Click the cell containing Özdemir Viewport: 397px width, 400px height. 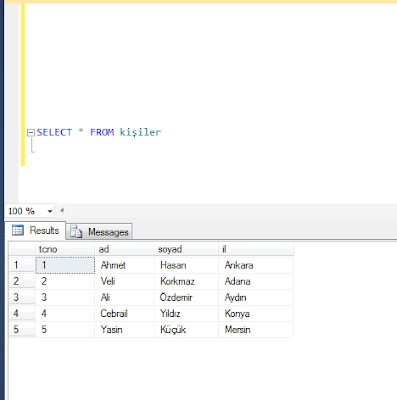click(x=186, y=297)
